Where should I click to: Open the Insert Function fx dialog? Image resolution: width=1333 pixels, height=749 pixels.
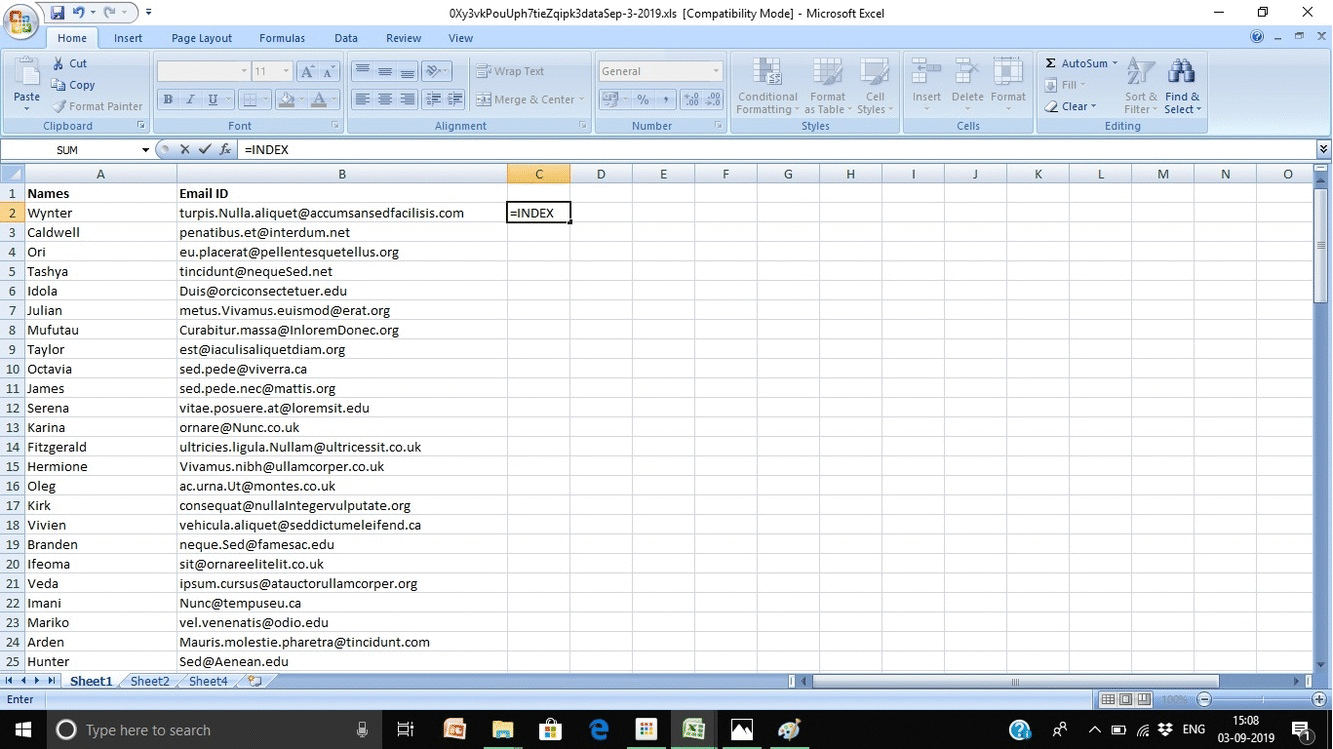225,149
